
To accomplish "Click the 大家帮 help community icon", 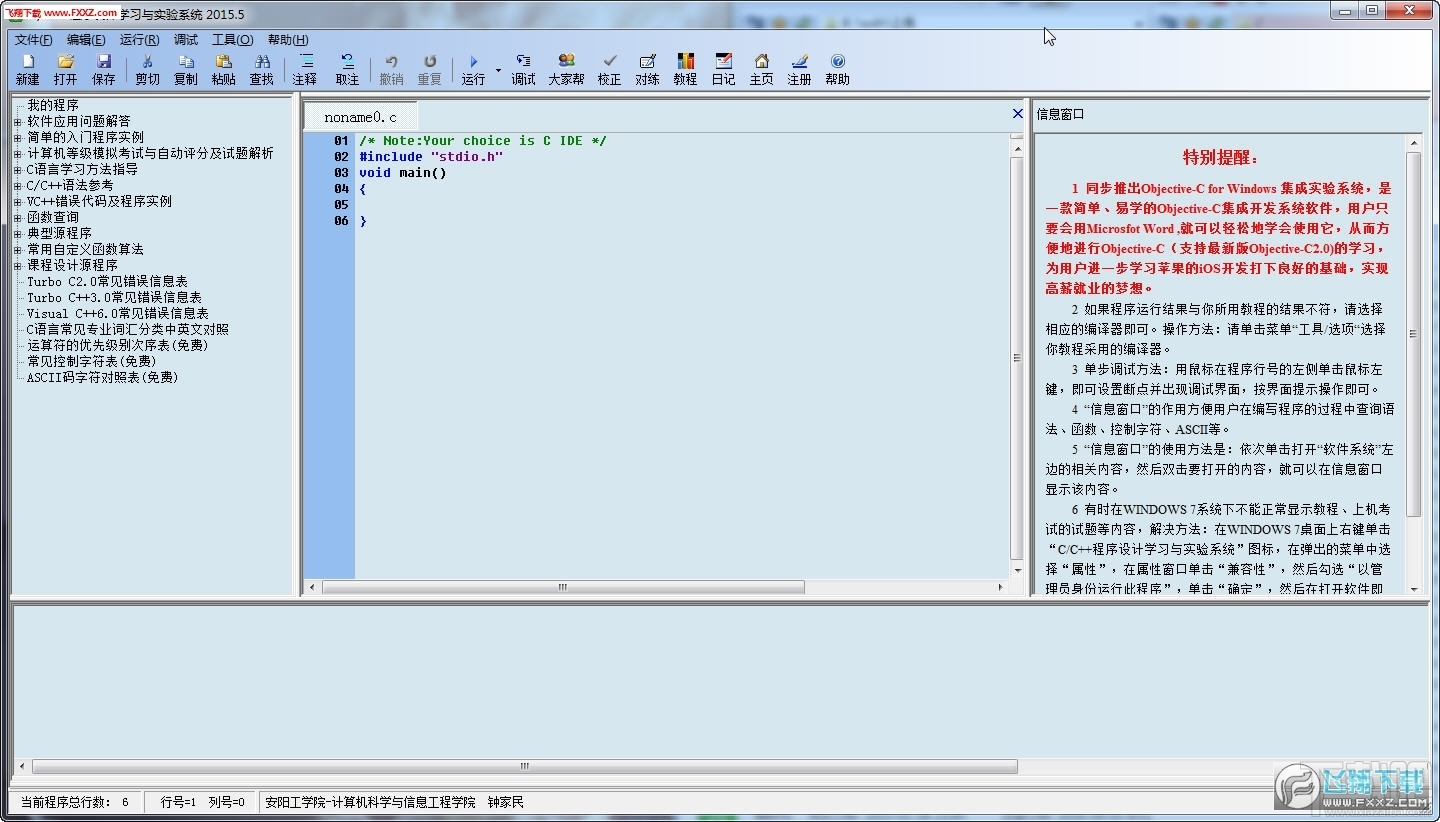I will [566, 68].
